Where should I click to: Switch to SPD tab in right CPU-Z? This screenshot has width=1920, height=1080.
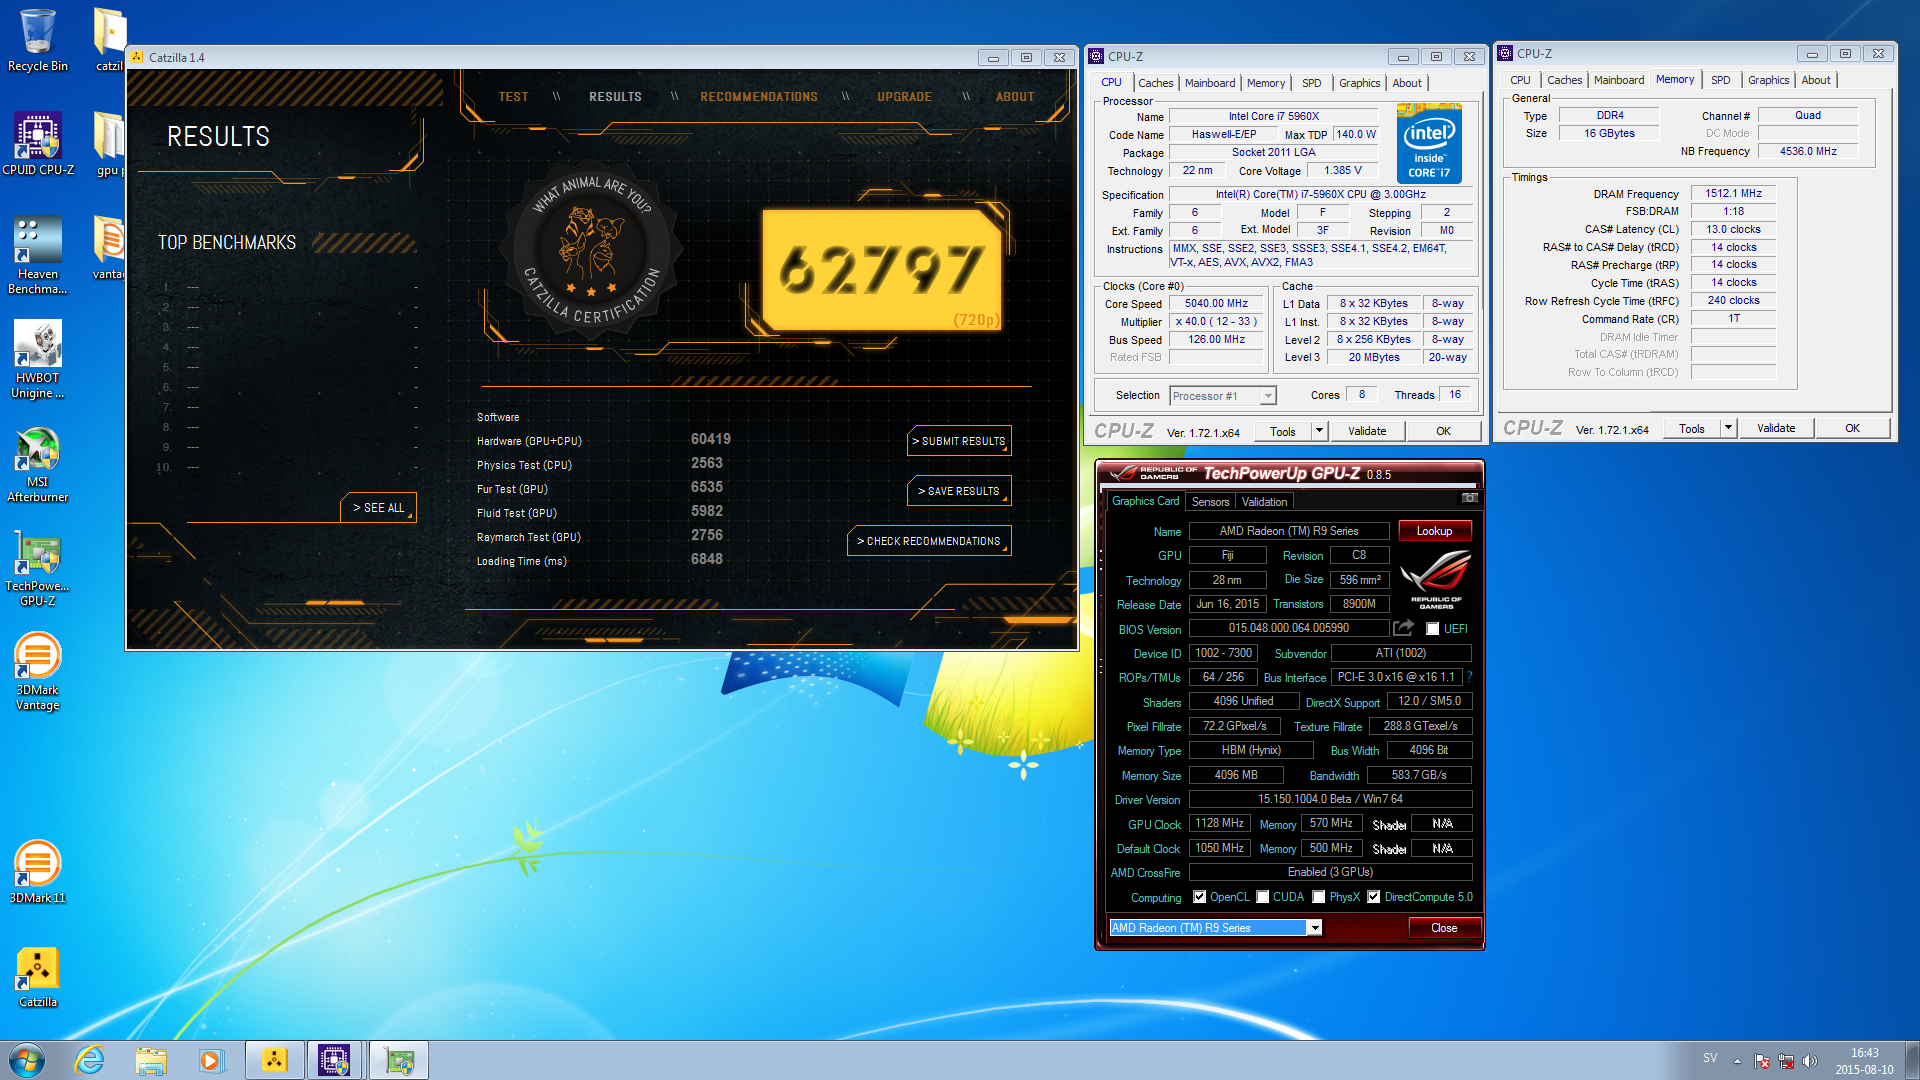click(x=1720, y=80)
